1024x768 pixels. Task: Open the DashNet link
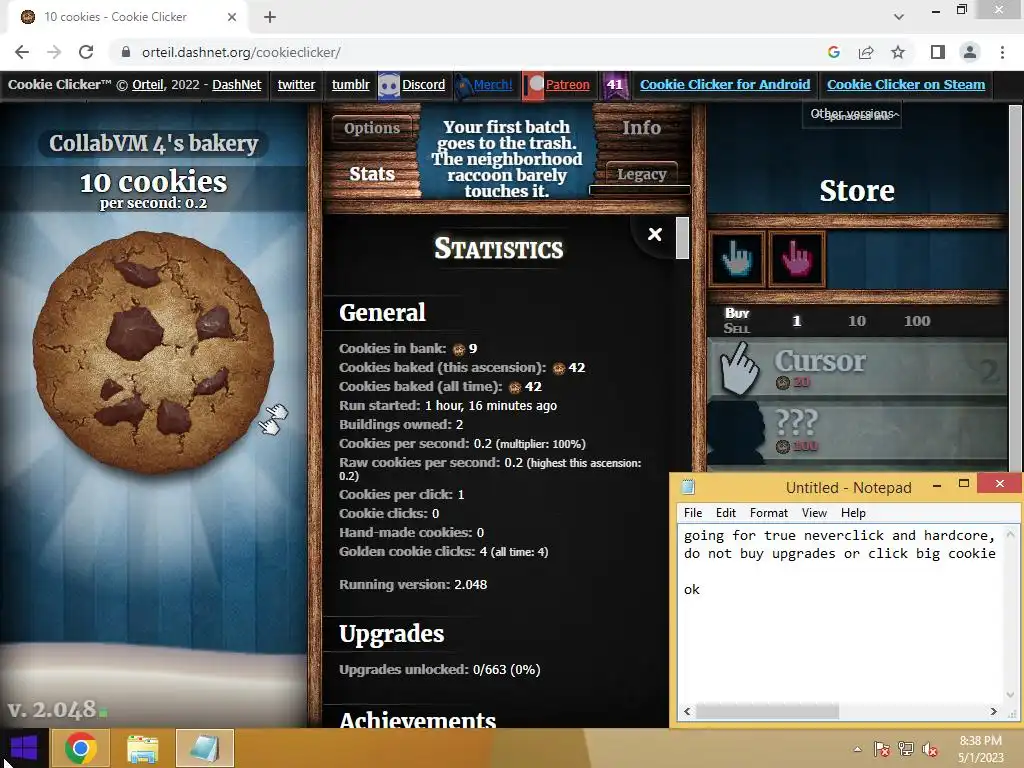tap(236, 84)
